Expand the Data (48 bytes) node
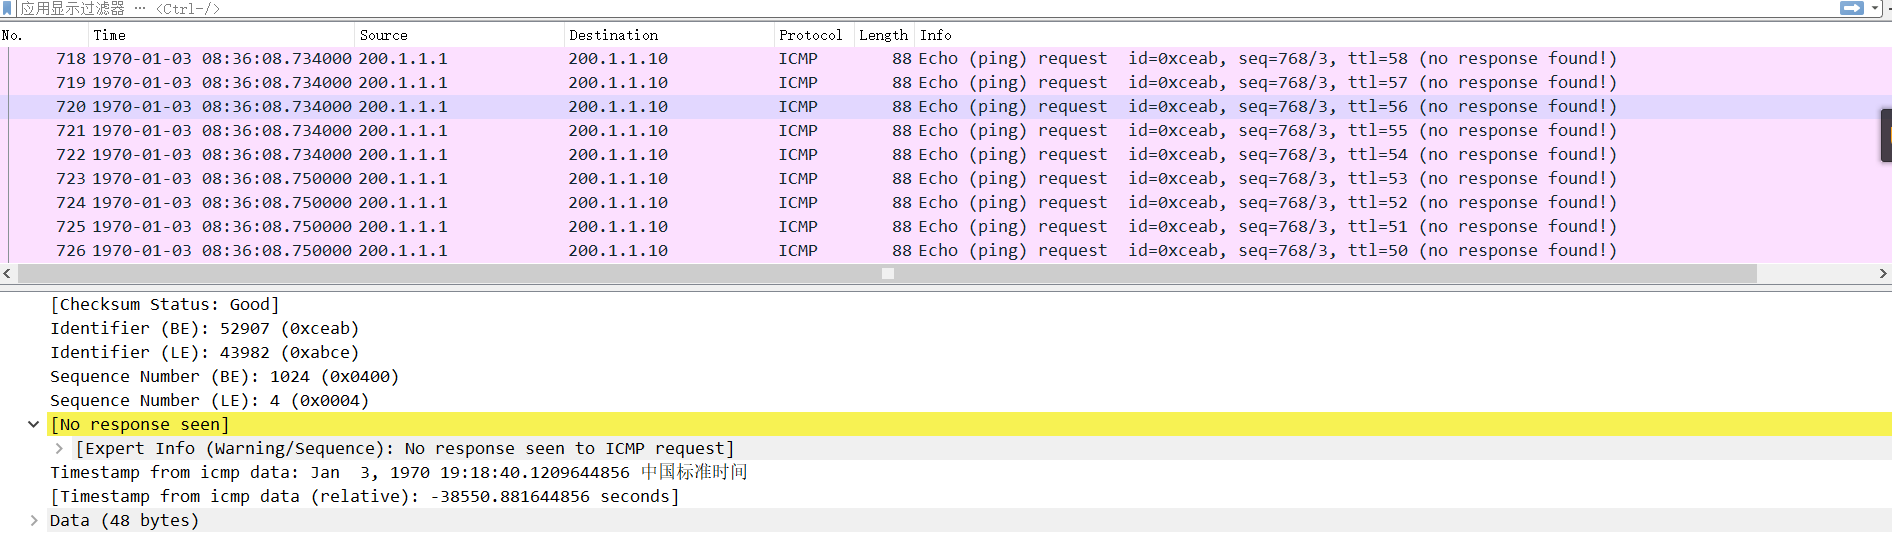This screenshot has height=548, width=1892. [33, 520]
